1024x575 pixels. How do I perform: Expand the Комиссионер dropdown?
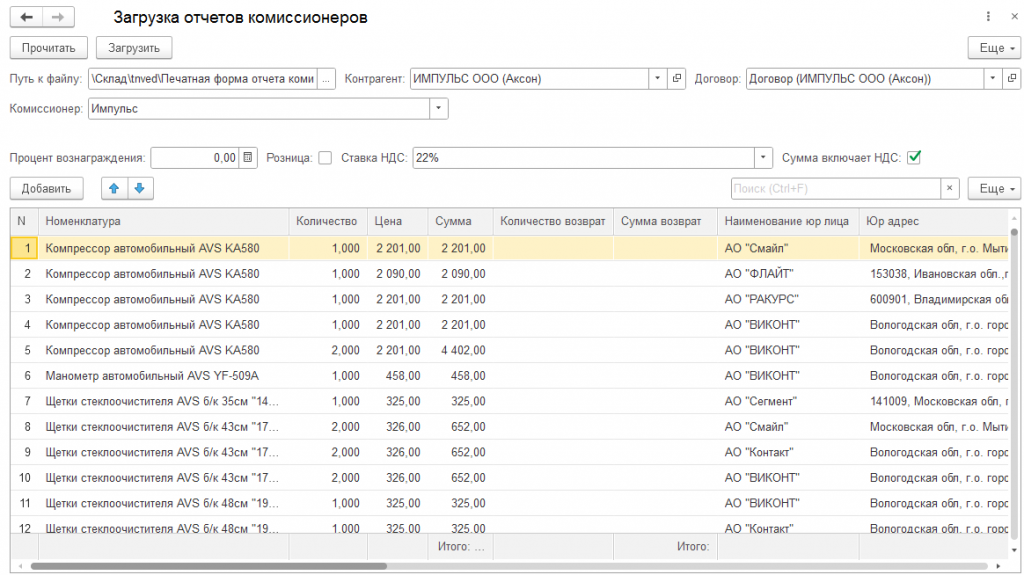pyautogui.click(x=439, y=108)
